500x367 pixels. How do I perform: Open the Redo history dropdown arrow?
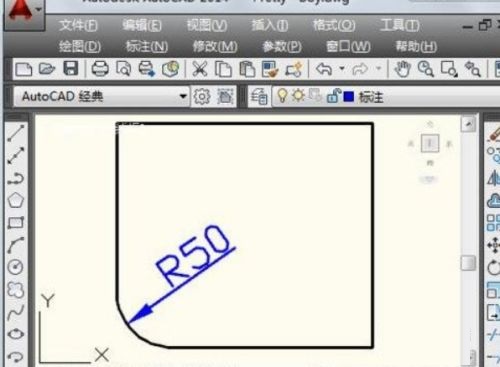tap(378, 69)
